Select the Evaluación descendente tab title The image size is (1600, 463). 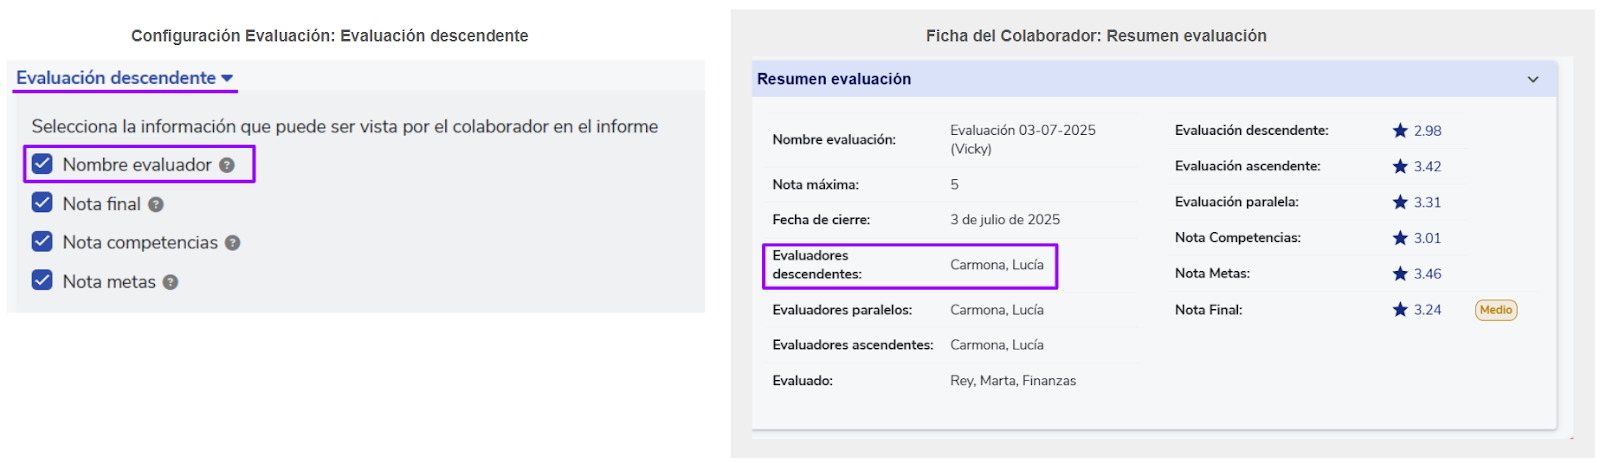[x=116, y=78]
